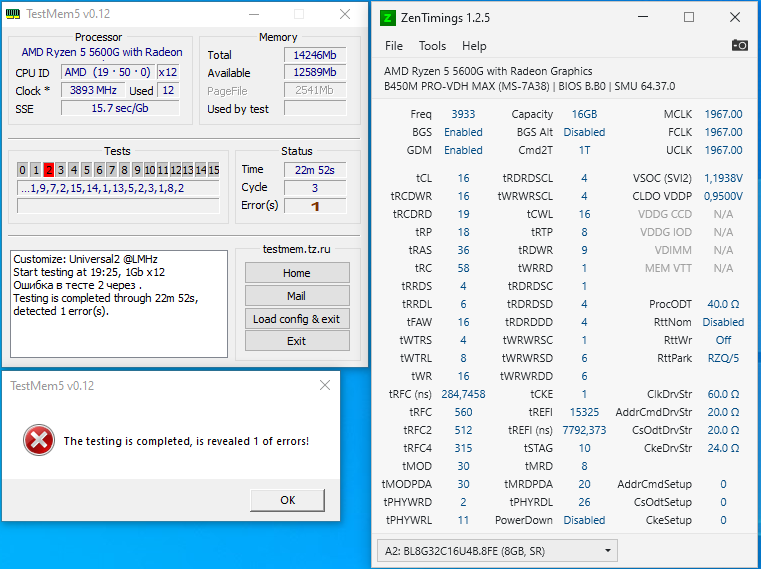The height and width of the screenshot is (569, 761).
Task: Click the RttPark value RZQ/5
Action: [723, 358]
